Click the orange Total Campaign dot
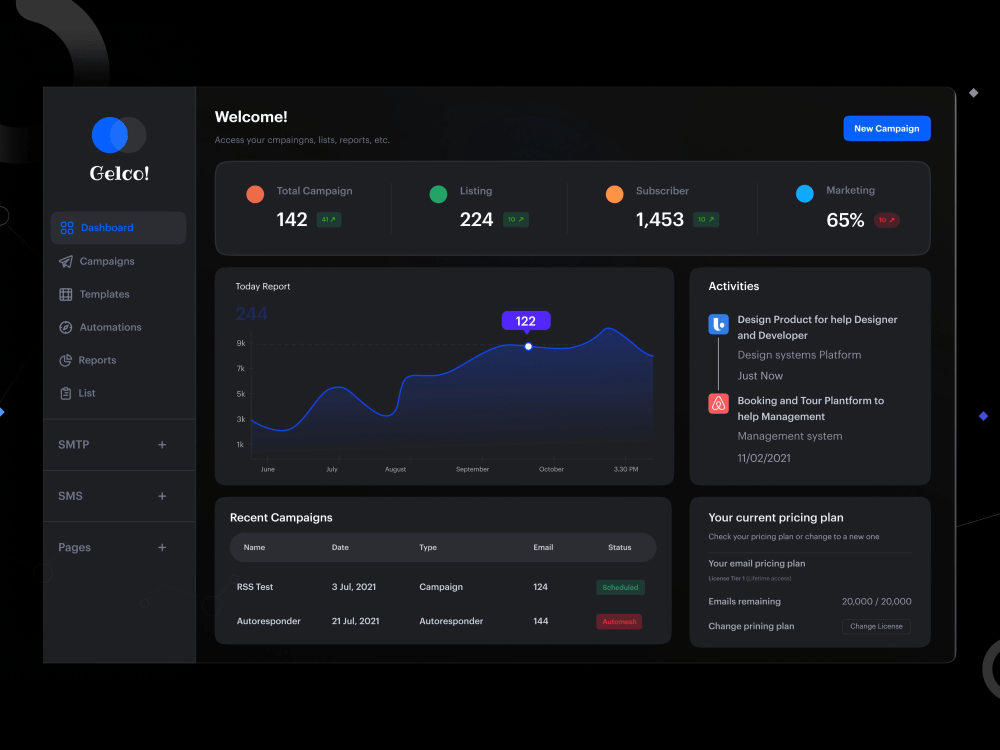The image size is (1000, 750). (255, 194)
